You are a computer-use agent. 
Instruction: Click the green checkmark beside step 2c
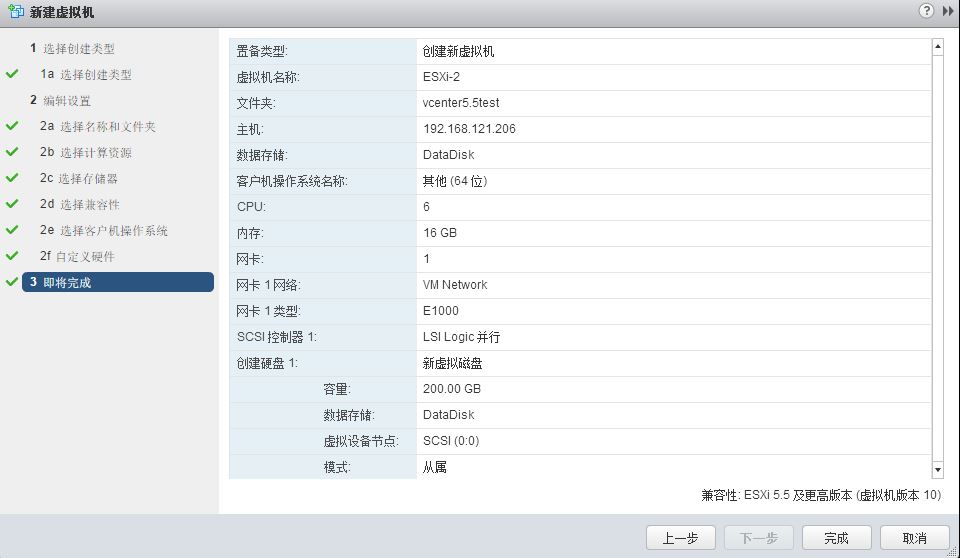coord(12,178)
